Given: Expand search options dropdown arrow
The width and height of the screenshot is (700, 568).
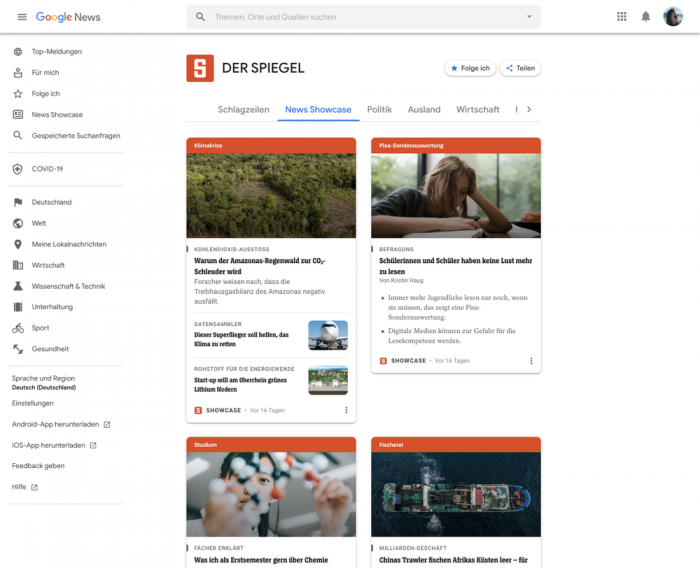Looking at the screenshot, I should click(529, 17).
